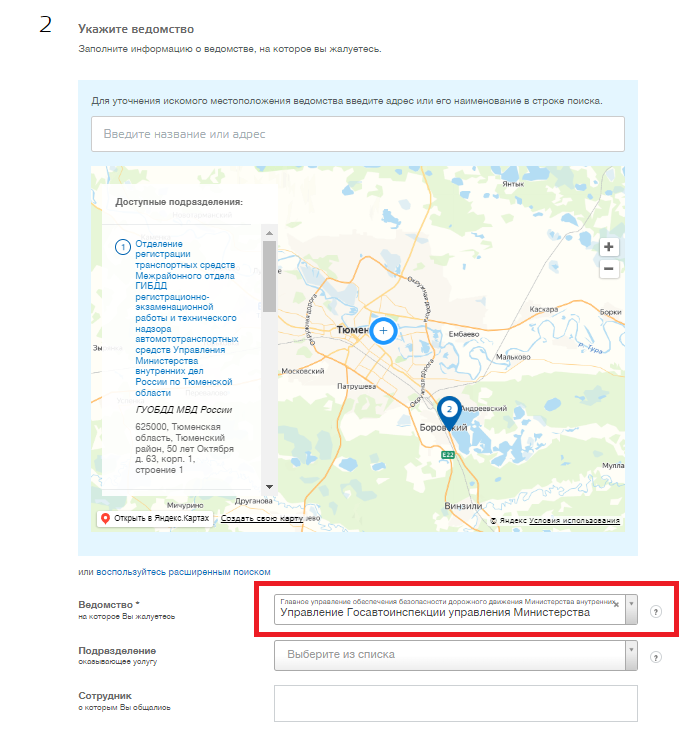
Task: Open 'Условия использования' link on map
Action: 574,520
